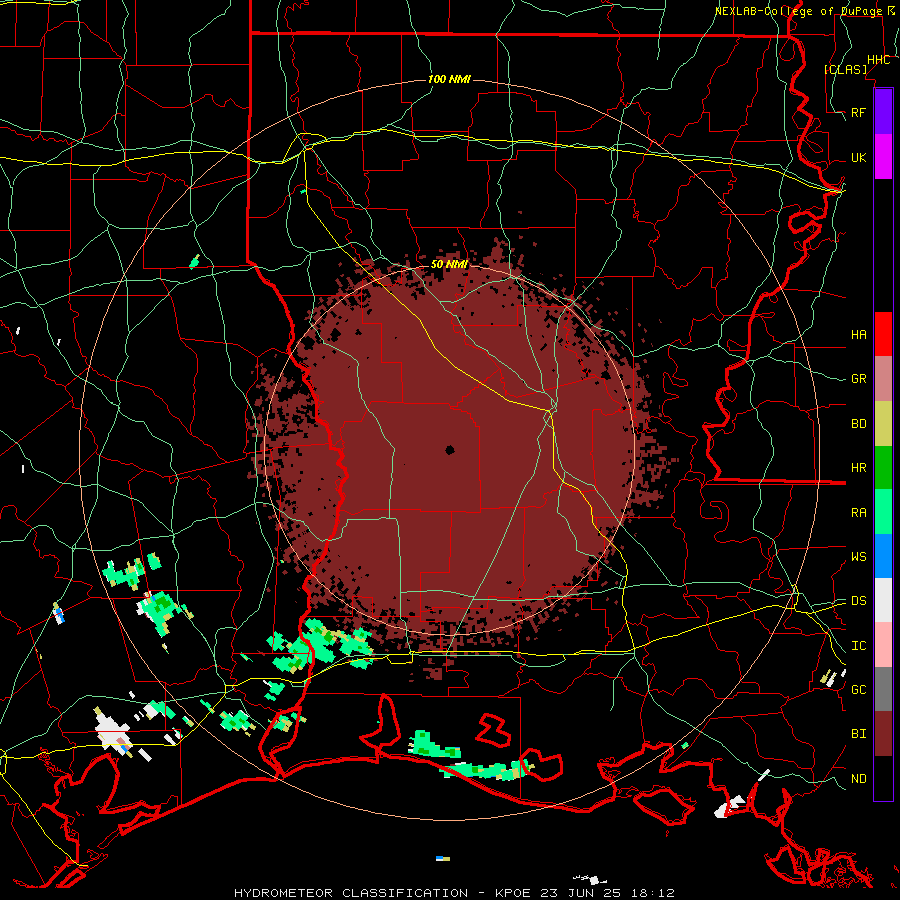Screen dimensions: 900x900
Task: Click the GR legend label
Action: (859, 379)
